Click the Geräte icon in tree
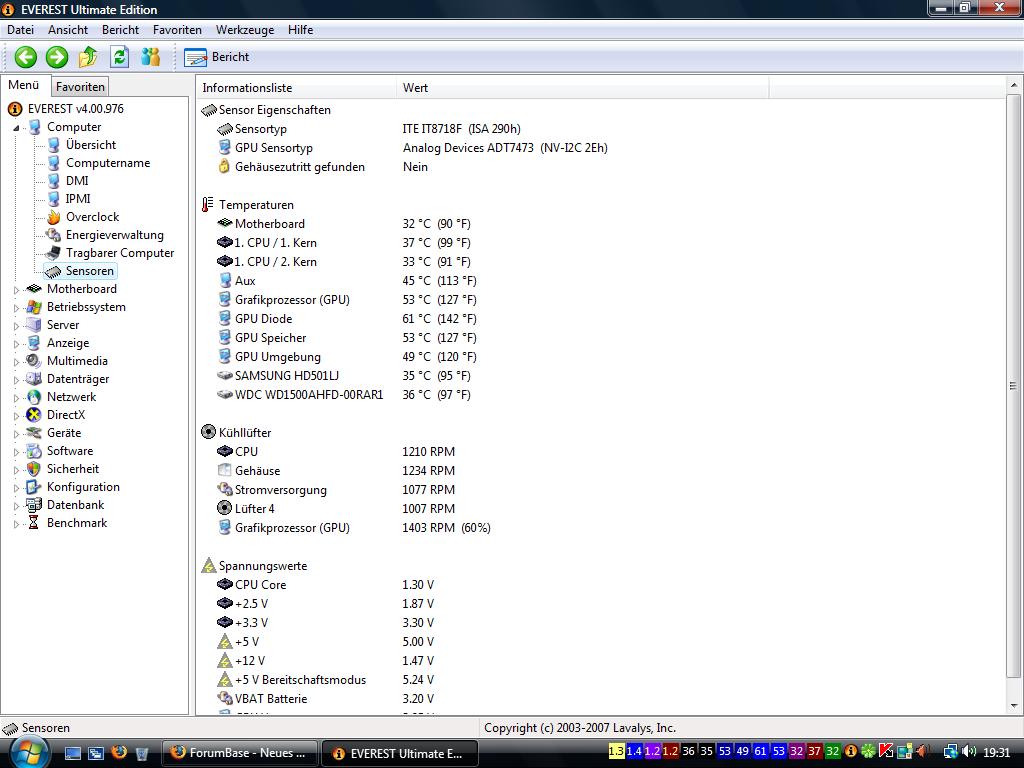The image size is (1024, 768). (x=33, y=433)
